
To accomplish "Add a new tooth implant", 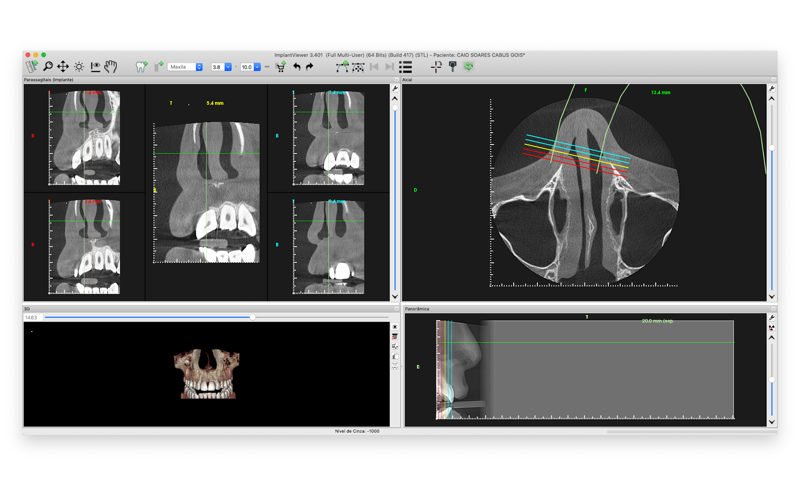I will pyautogui.click(x=141, y=66).
